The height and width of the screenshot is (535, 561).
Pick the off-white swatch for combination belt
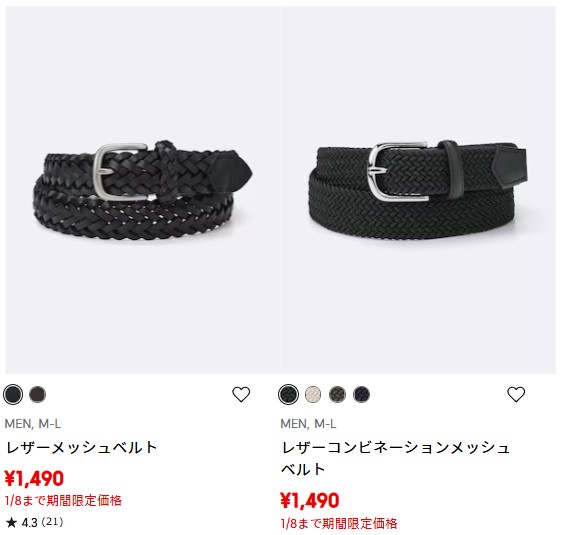313,394
